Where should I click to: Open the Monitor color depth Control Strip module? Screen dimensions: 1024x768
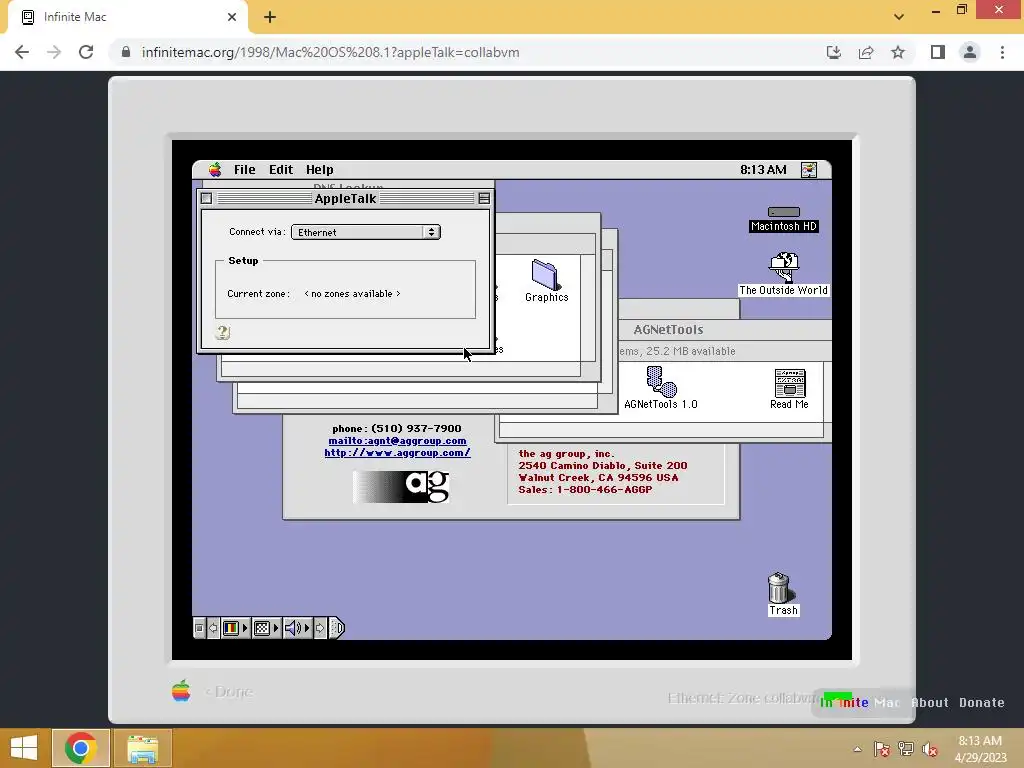click(x=231, y=628)
